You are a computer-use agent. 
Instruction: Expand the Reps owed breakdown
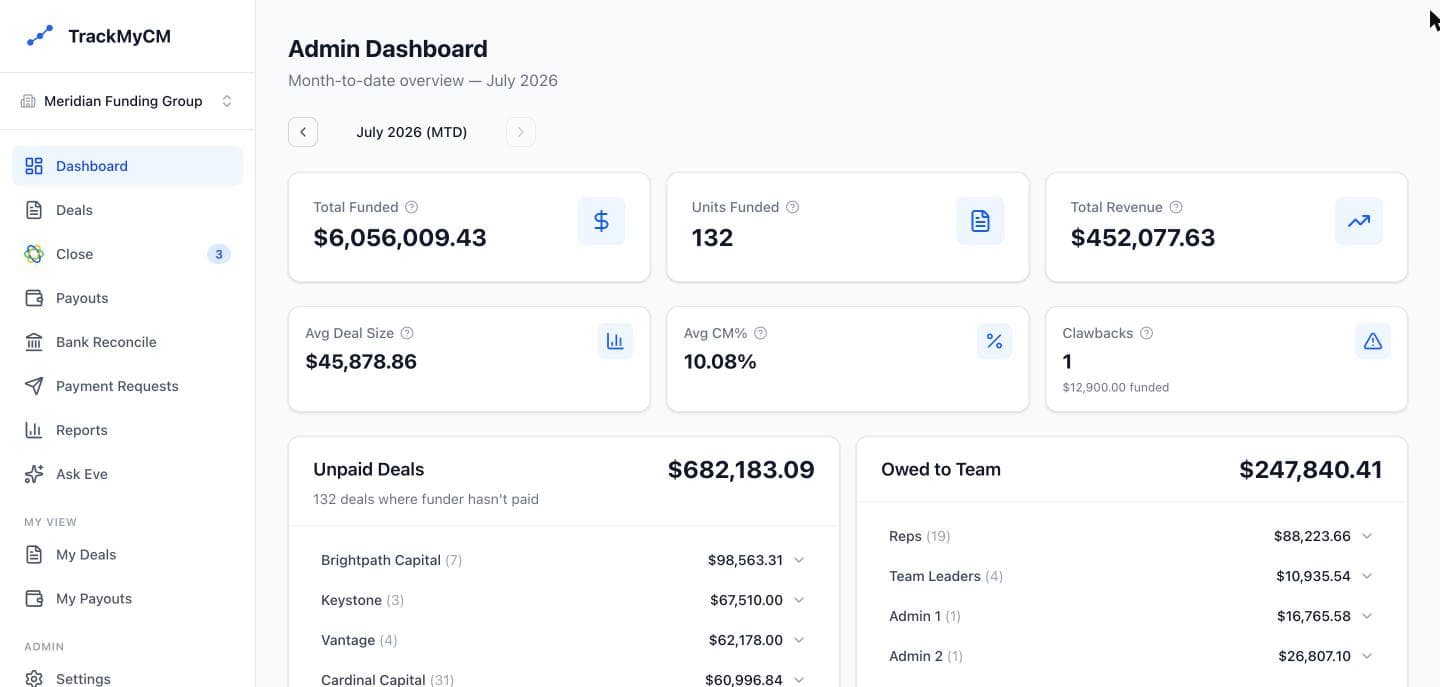(x=1131, y=536)
